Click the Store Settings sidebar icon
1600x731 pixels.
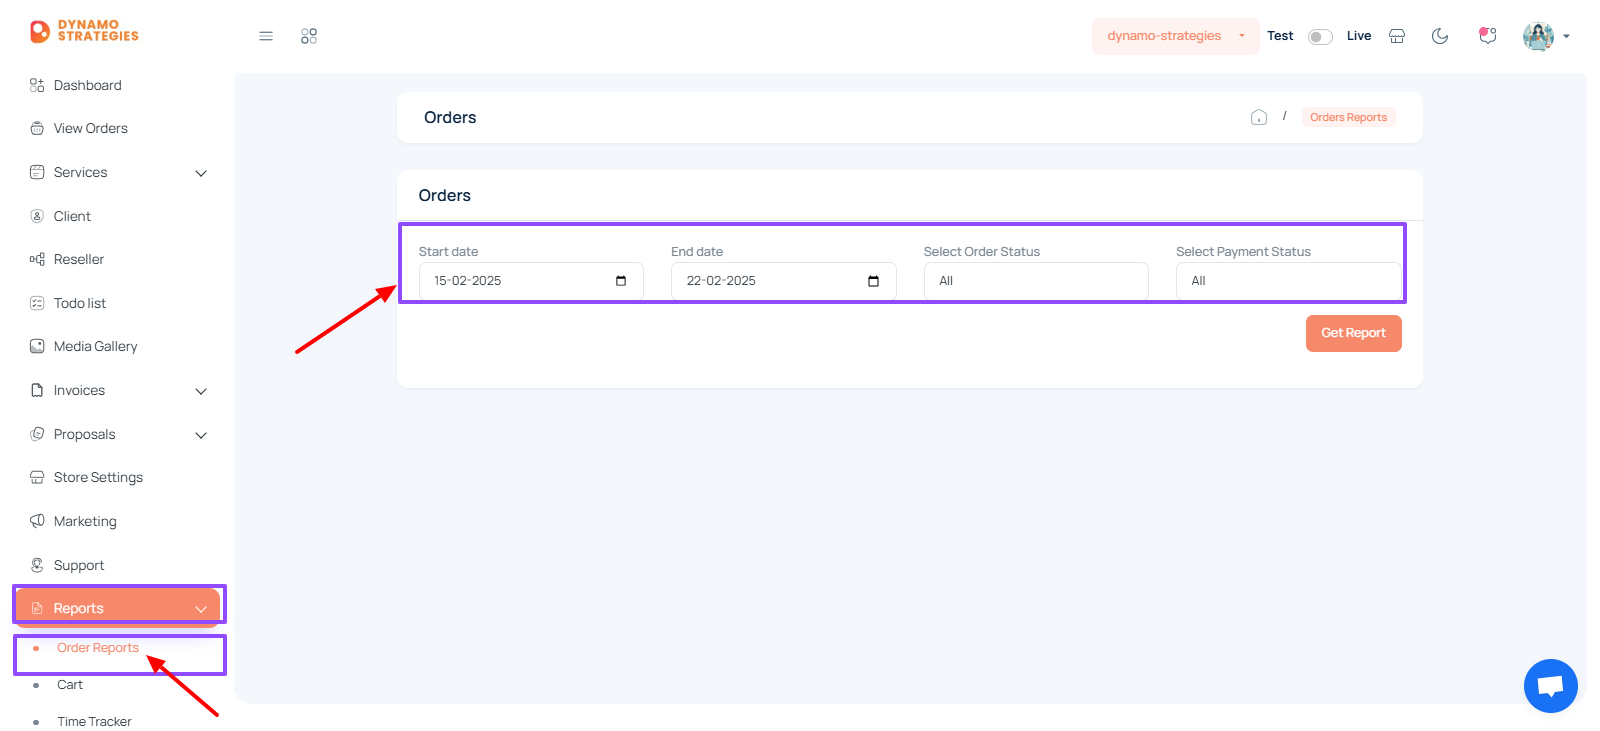37,477
